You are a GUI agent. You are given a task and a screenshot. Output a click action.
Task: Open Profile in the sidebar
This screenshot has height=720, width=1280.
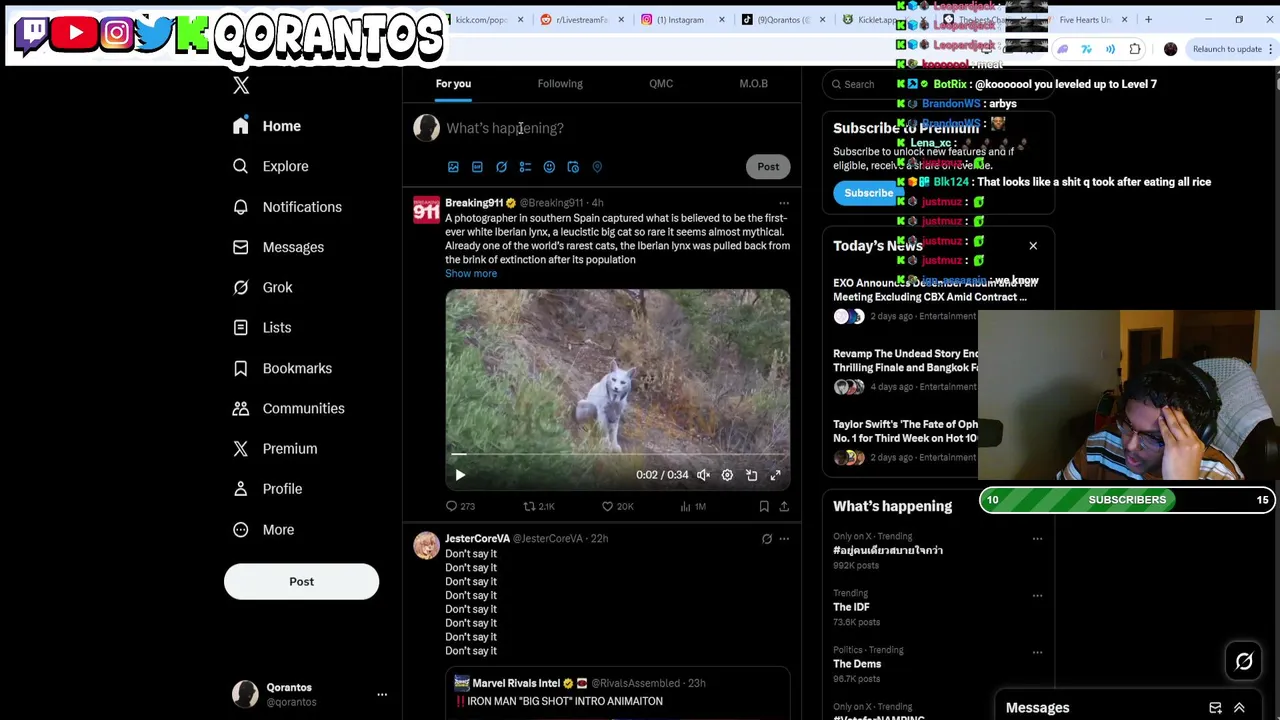coord(267,489)
